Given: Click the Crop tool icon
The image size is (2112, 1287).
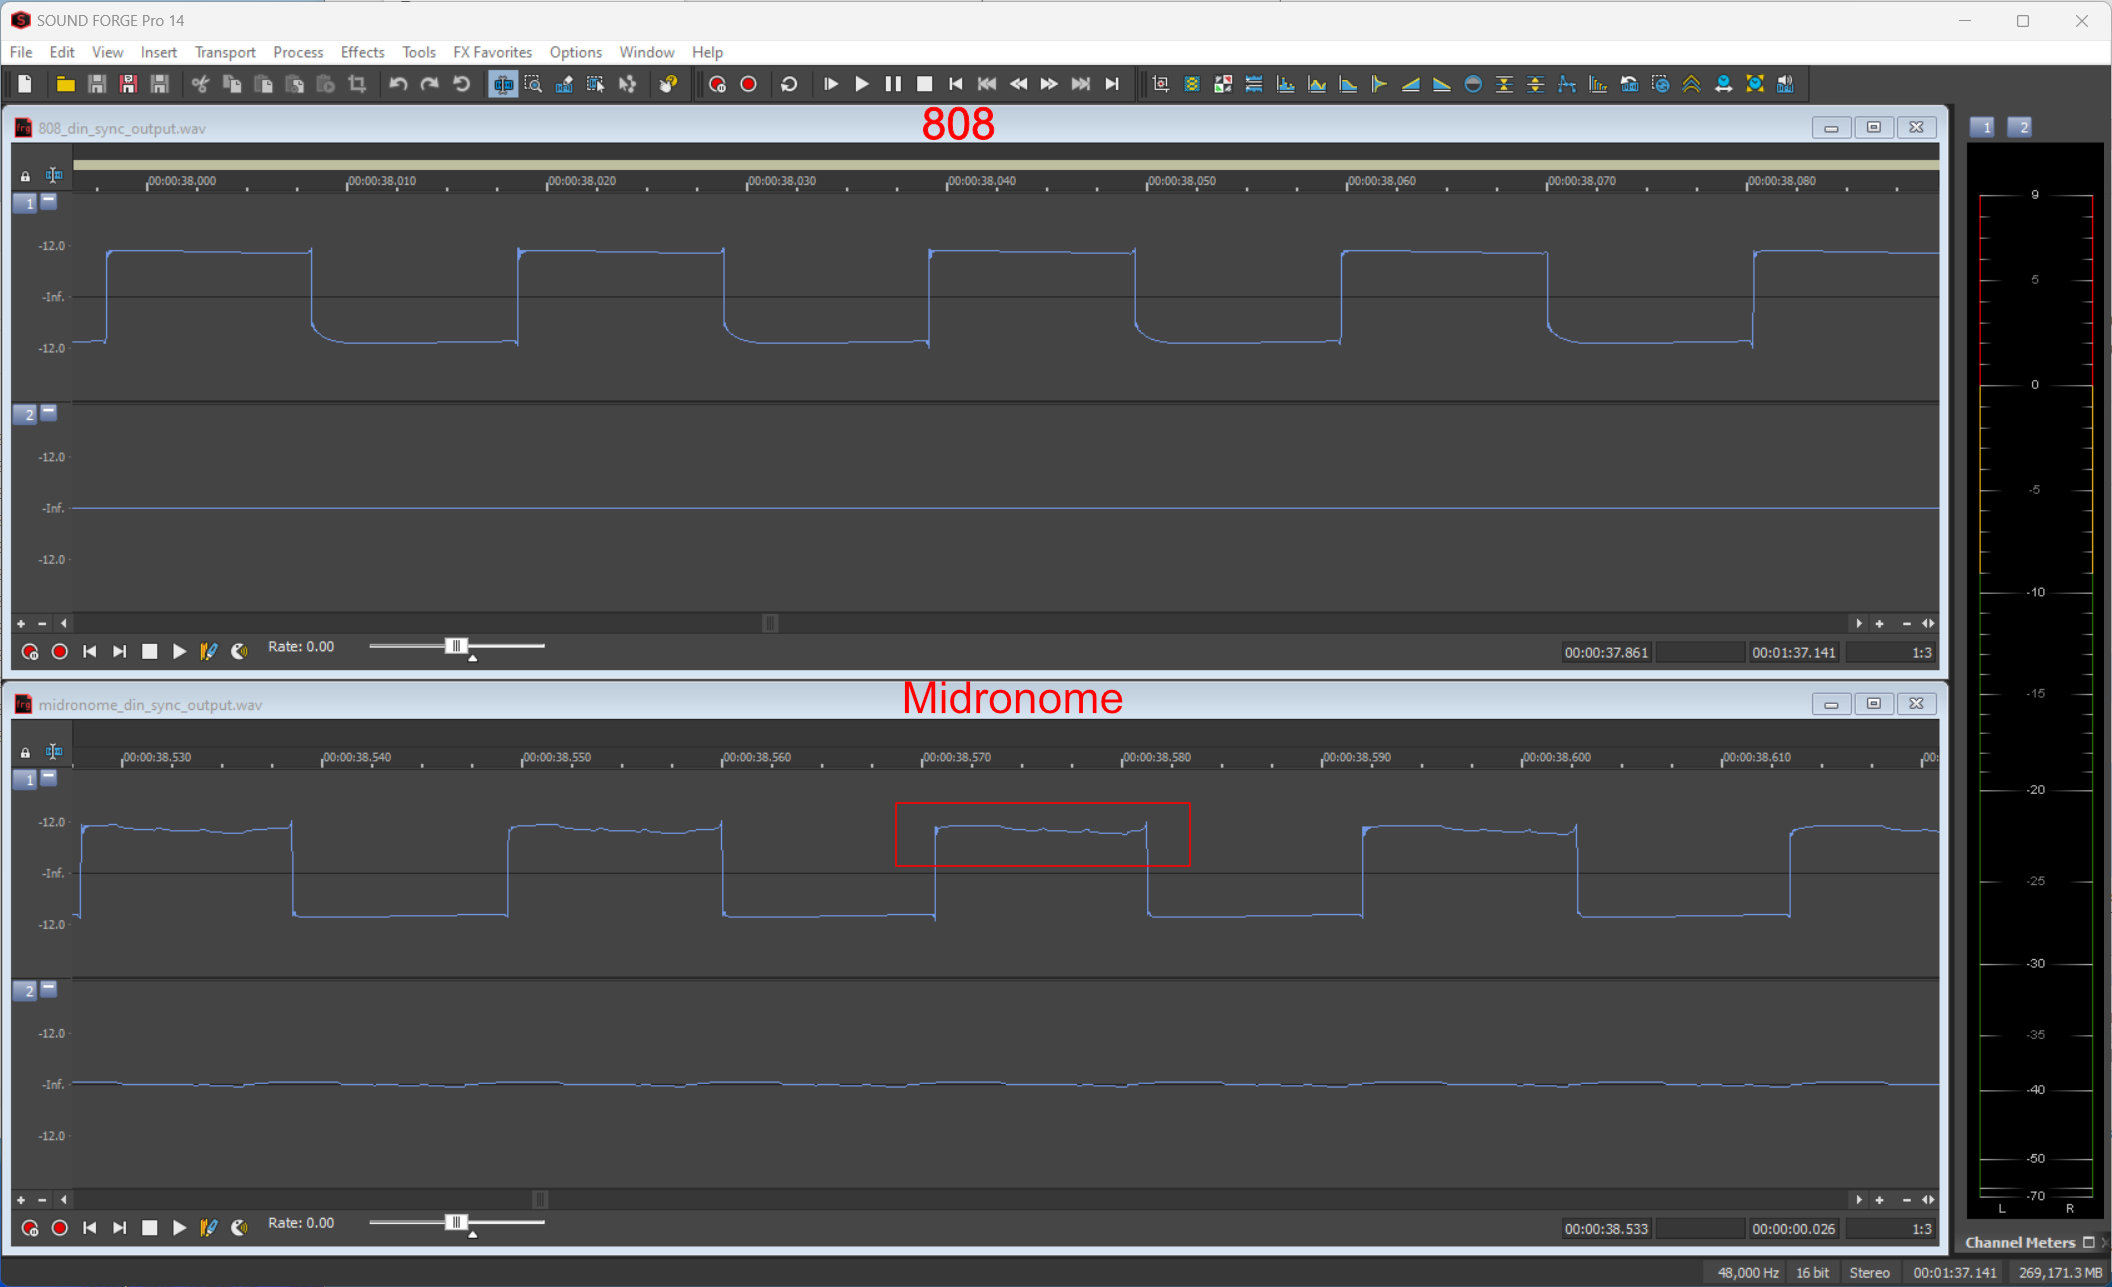Looking at the screenshot, I should point(357,85).
